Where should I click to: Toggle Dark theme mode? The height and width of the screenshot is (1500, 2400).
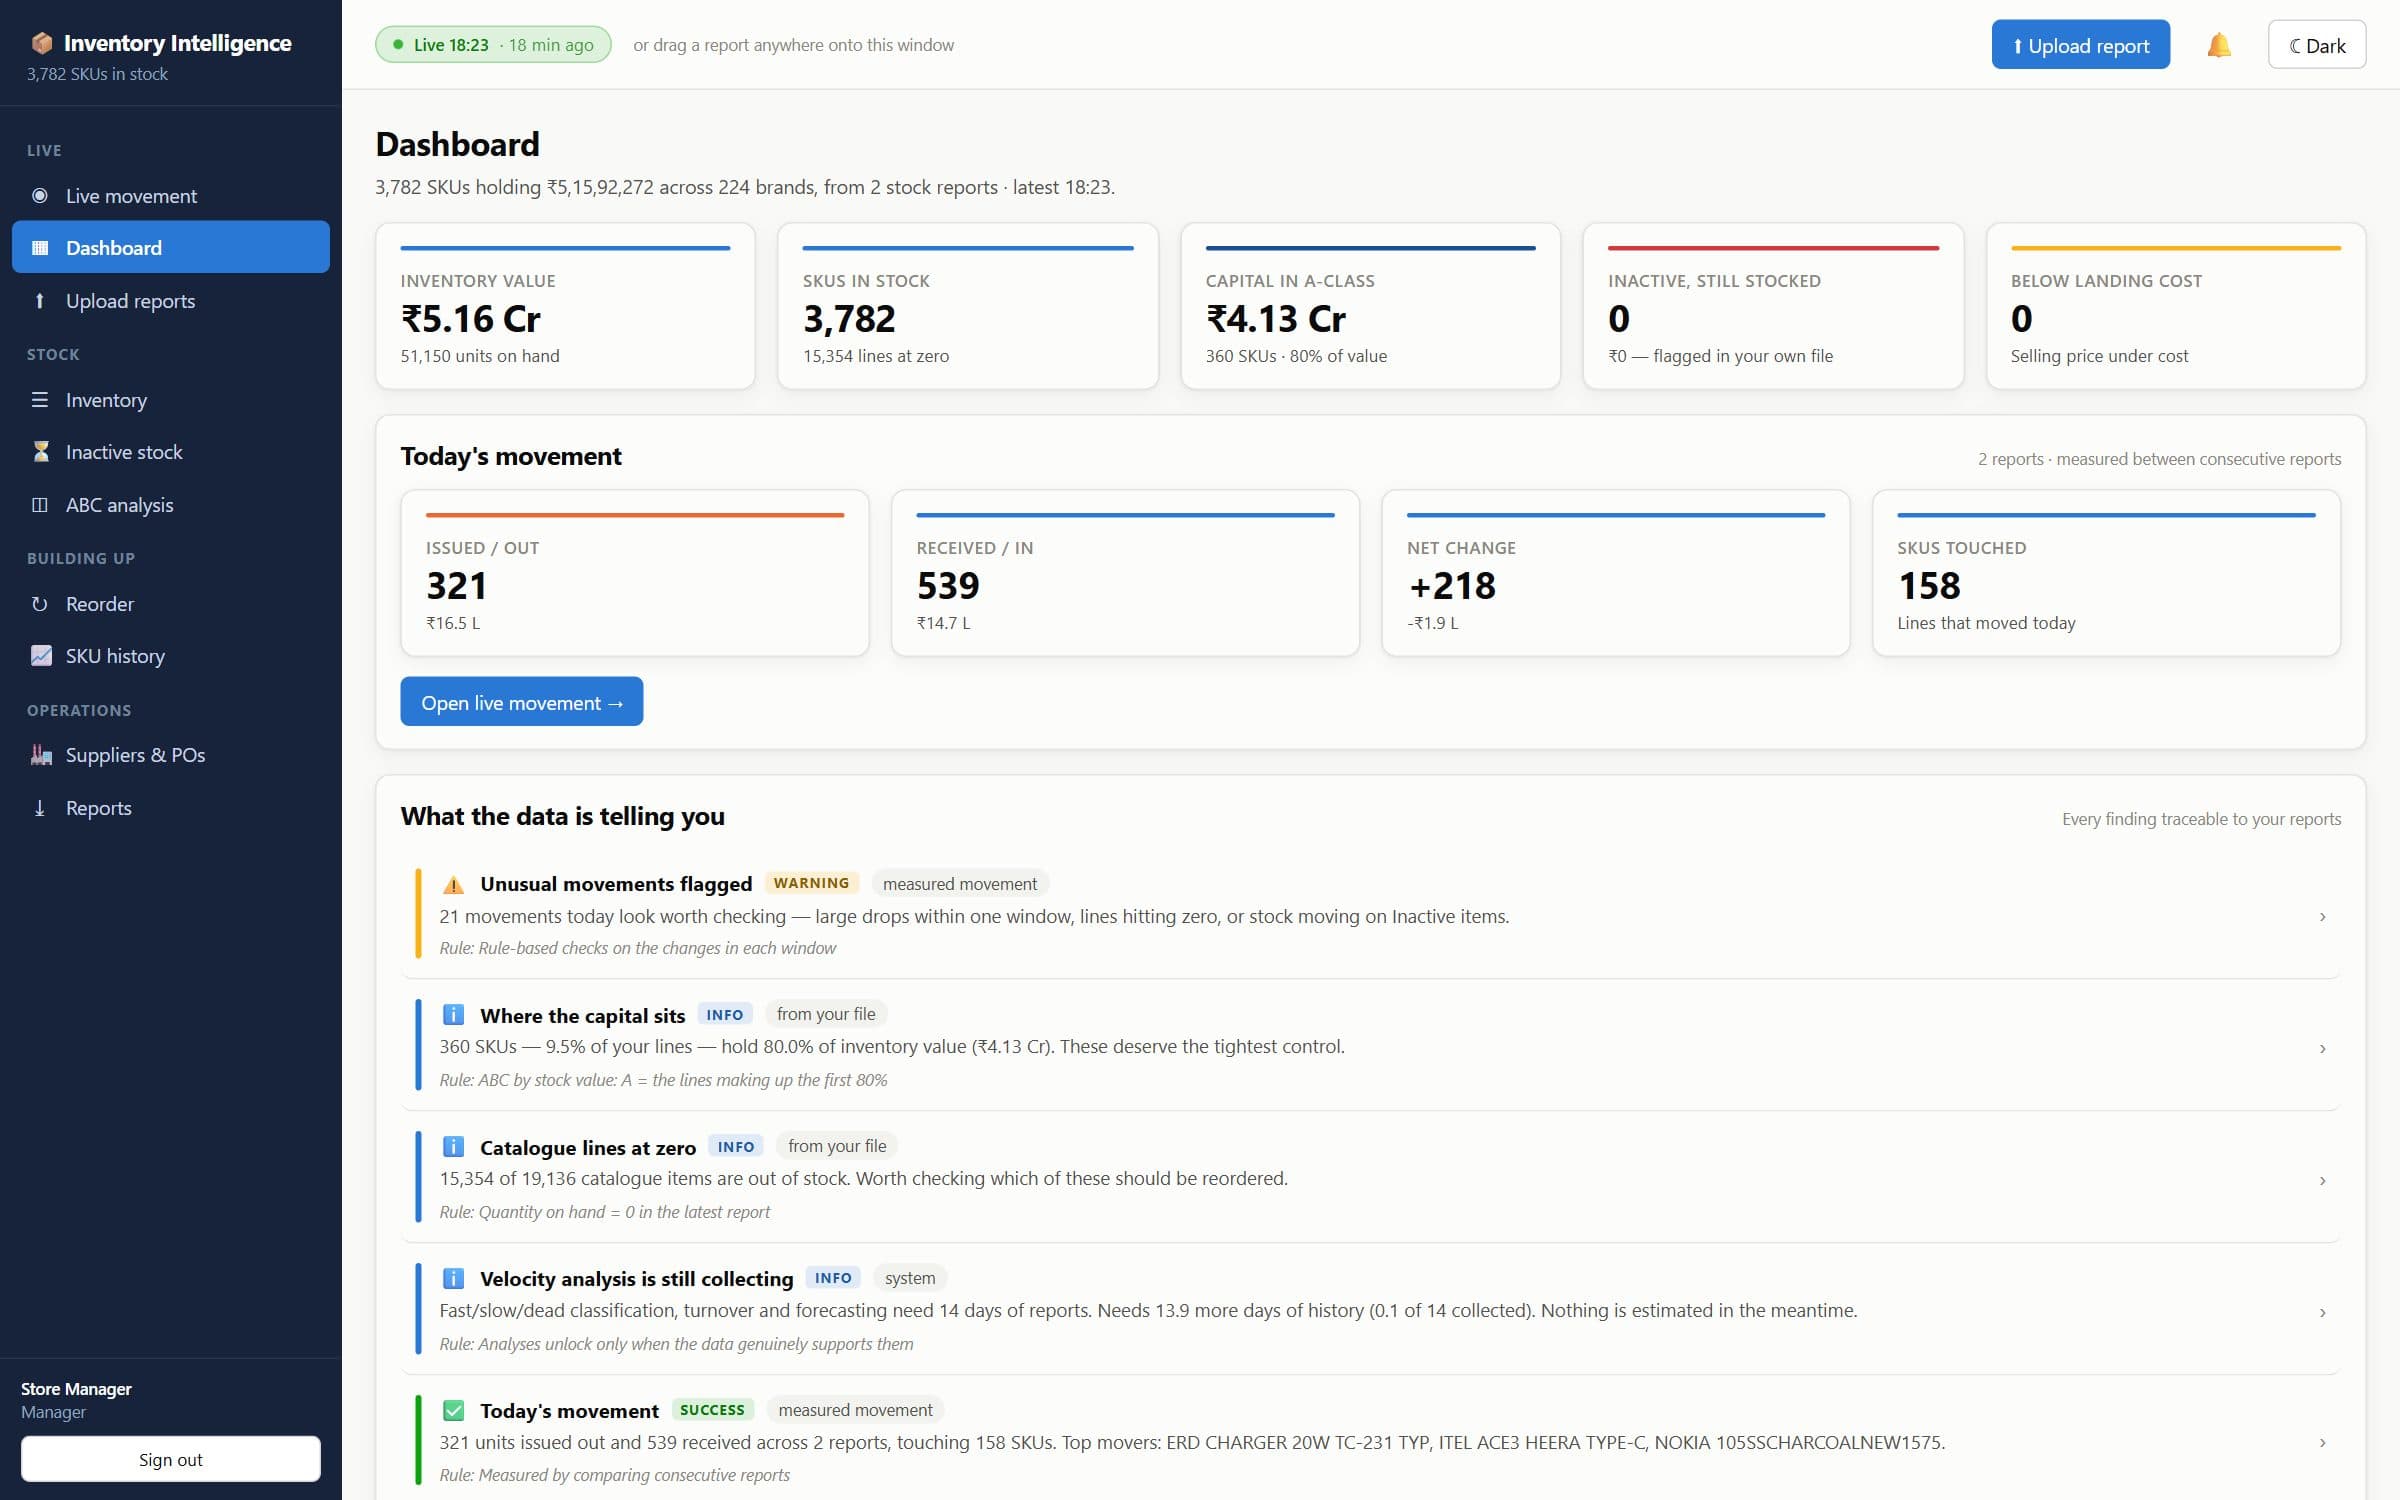point(2316,45)
